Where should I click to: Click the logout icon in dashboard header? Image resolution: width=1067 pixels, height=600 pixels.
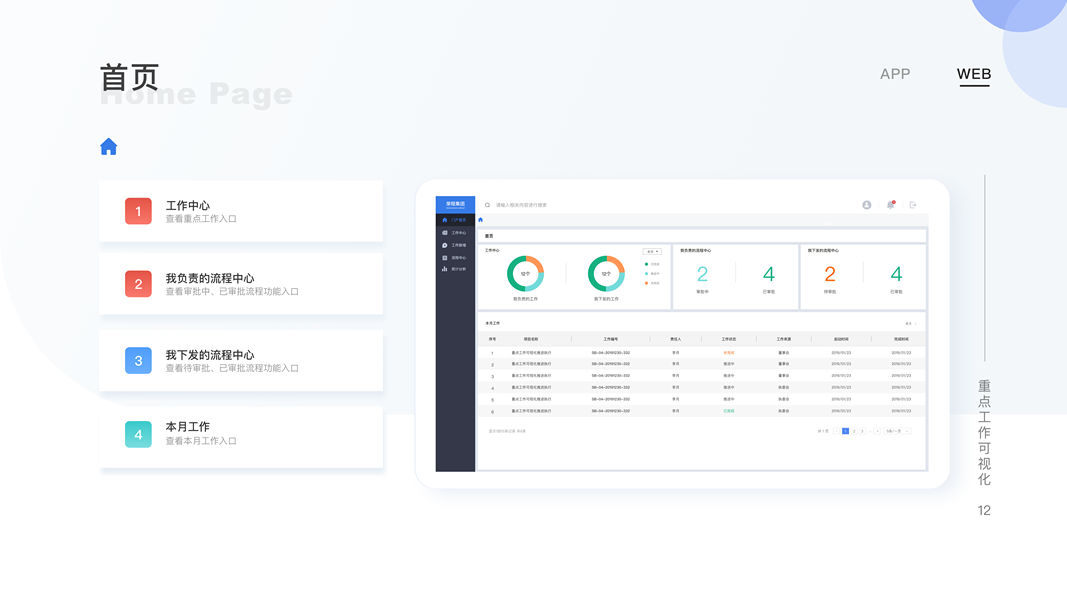point(913,205)
